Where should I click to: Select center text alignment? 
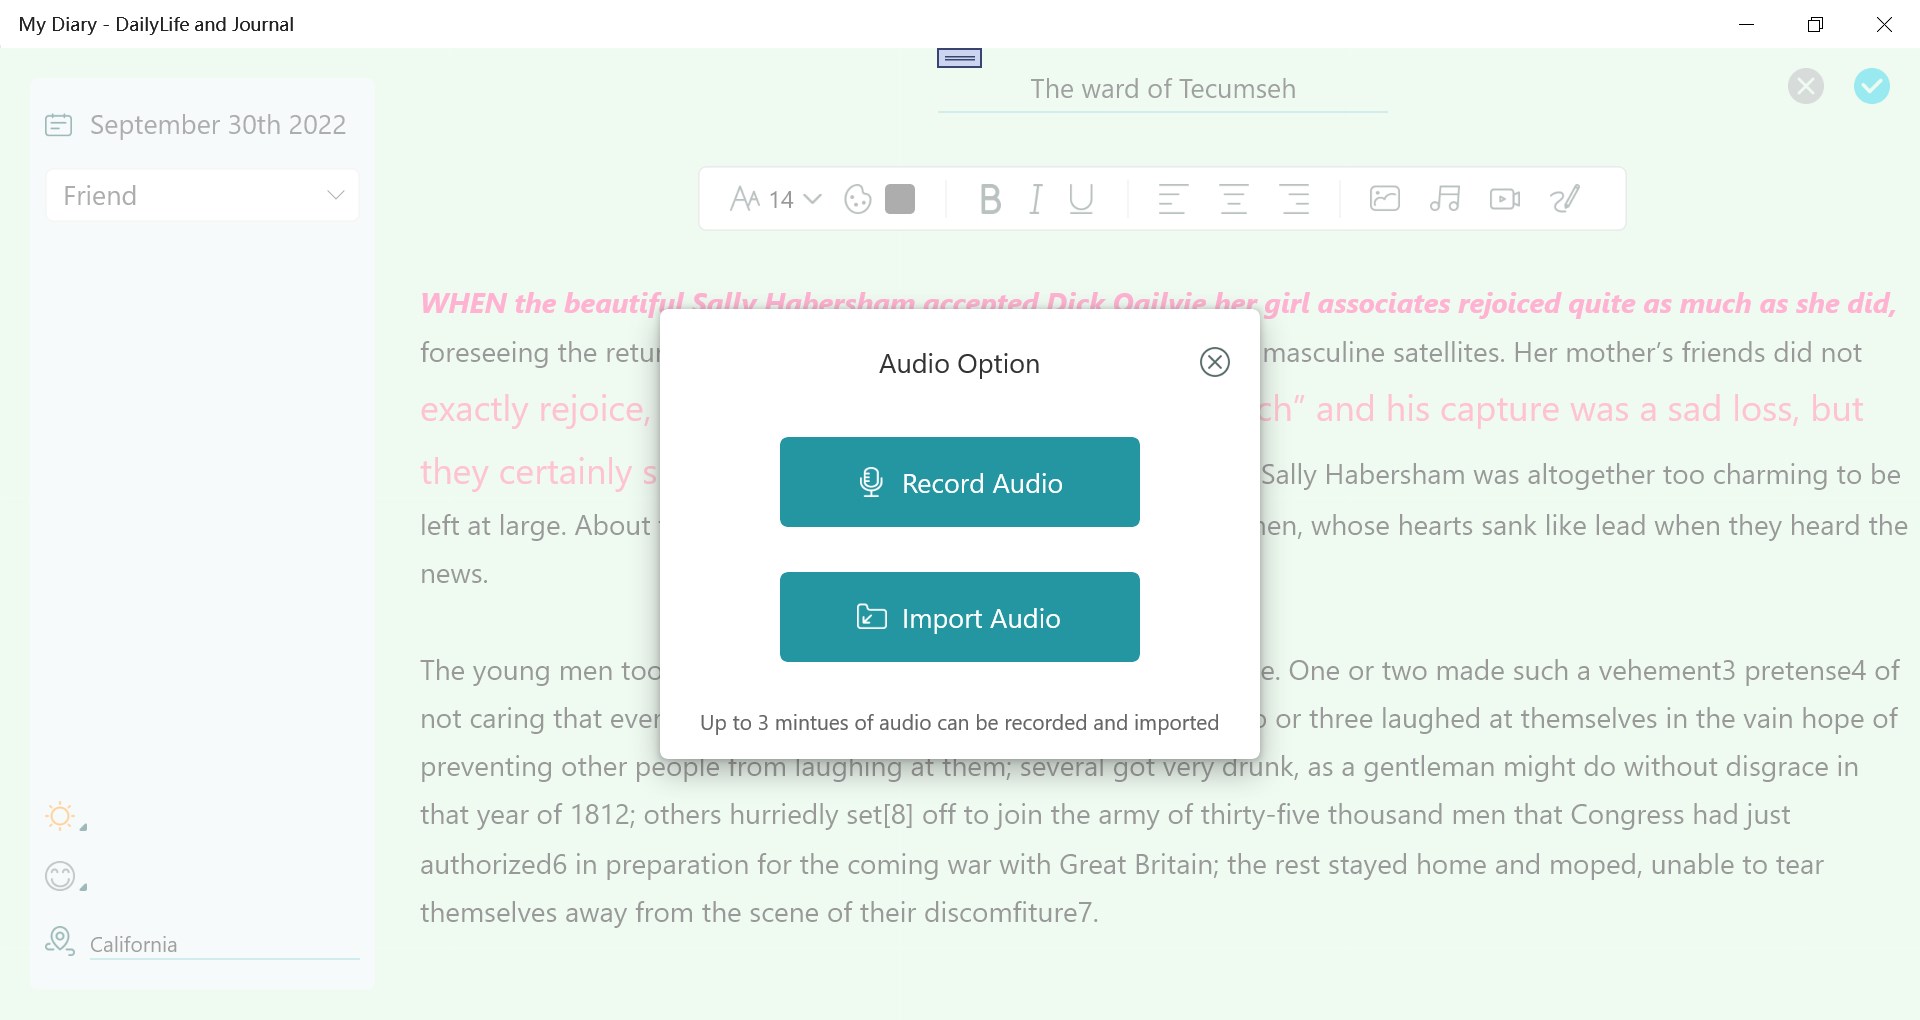pyautogui.click(x=1233, y=199)
